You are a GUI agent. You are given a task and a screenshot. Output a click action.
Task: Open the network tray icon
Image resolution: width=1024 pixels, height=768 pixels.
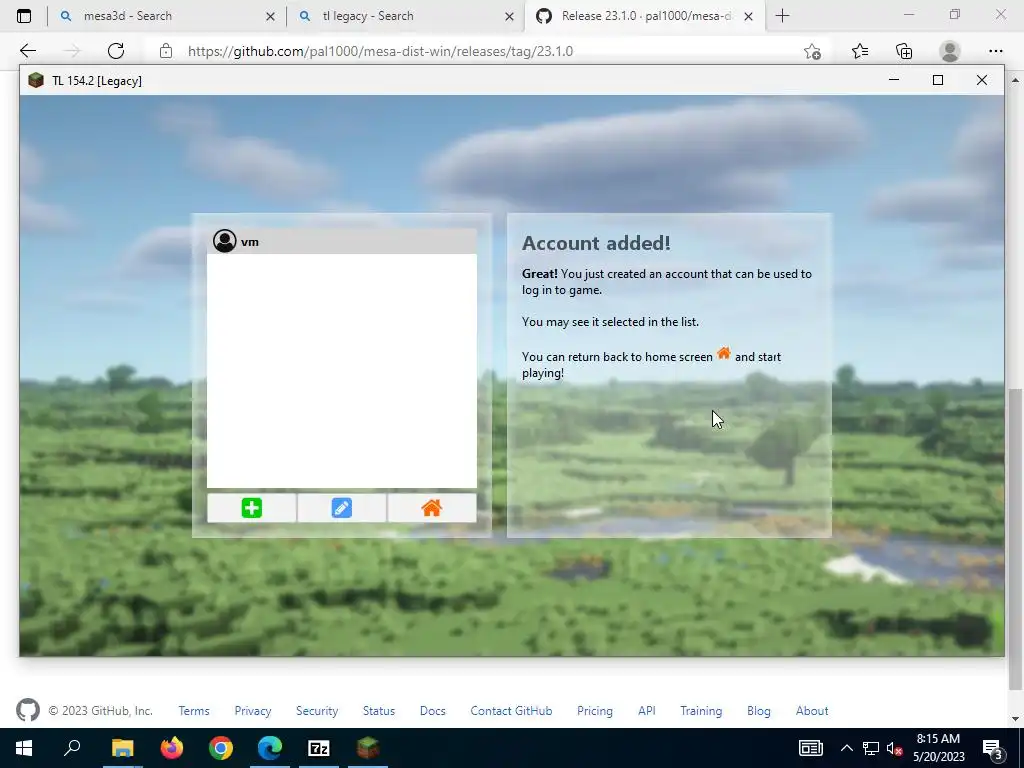(x=871, y=748)
